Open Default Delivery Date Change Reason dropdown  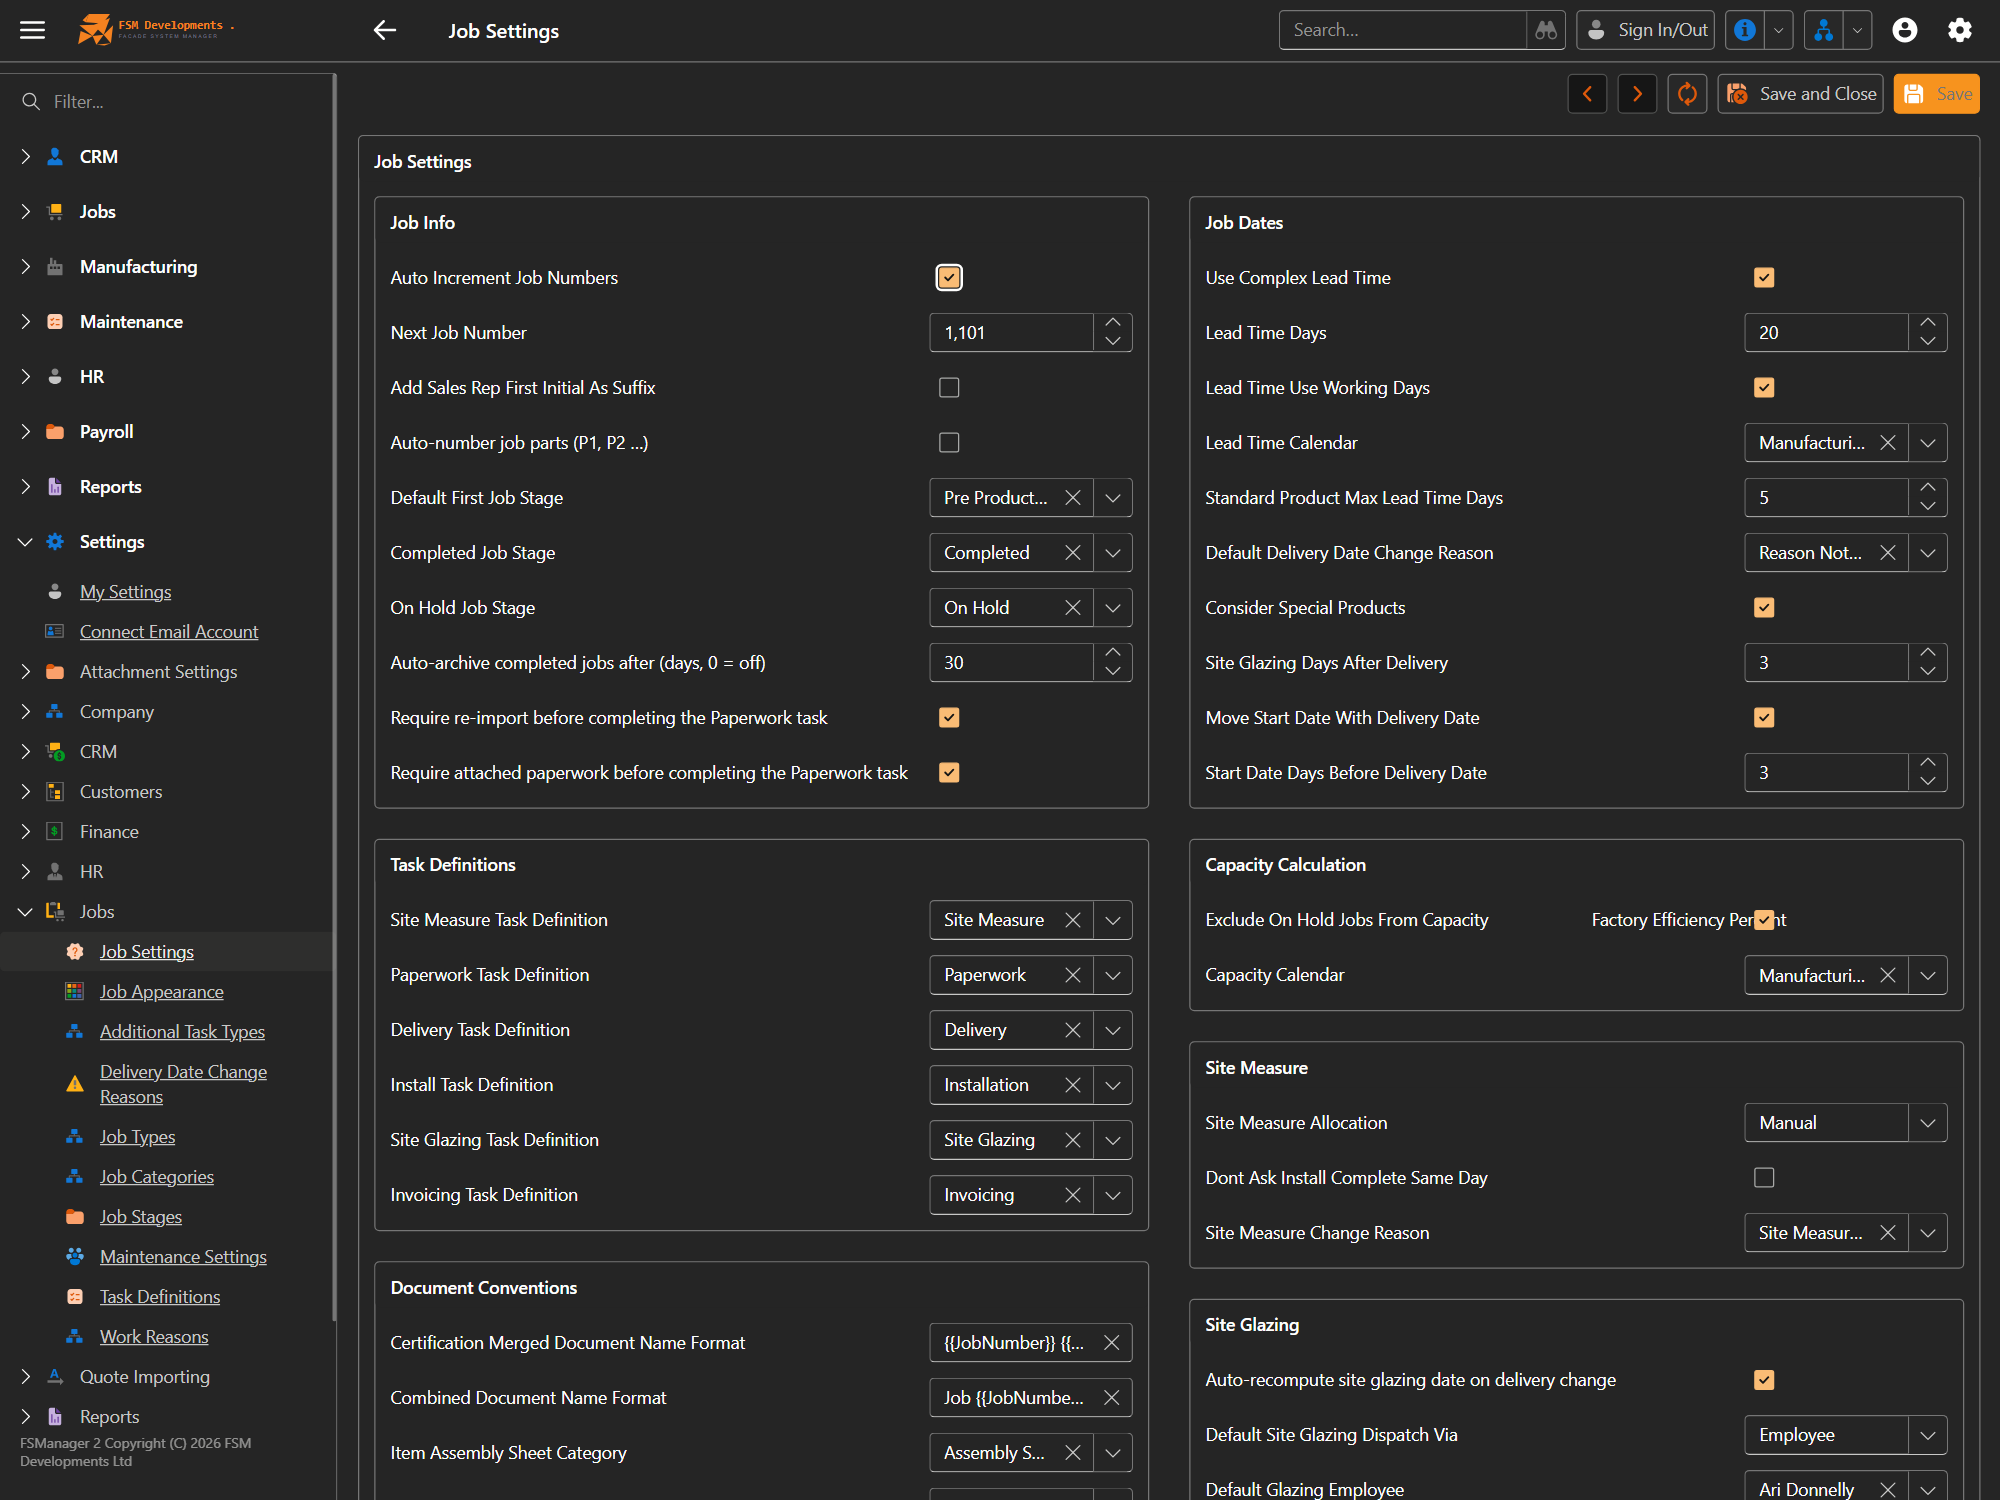[1927, 553]
